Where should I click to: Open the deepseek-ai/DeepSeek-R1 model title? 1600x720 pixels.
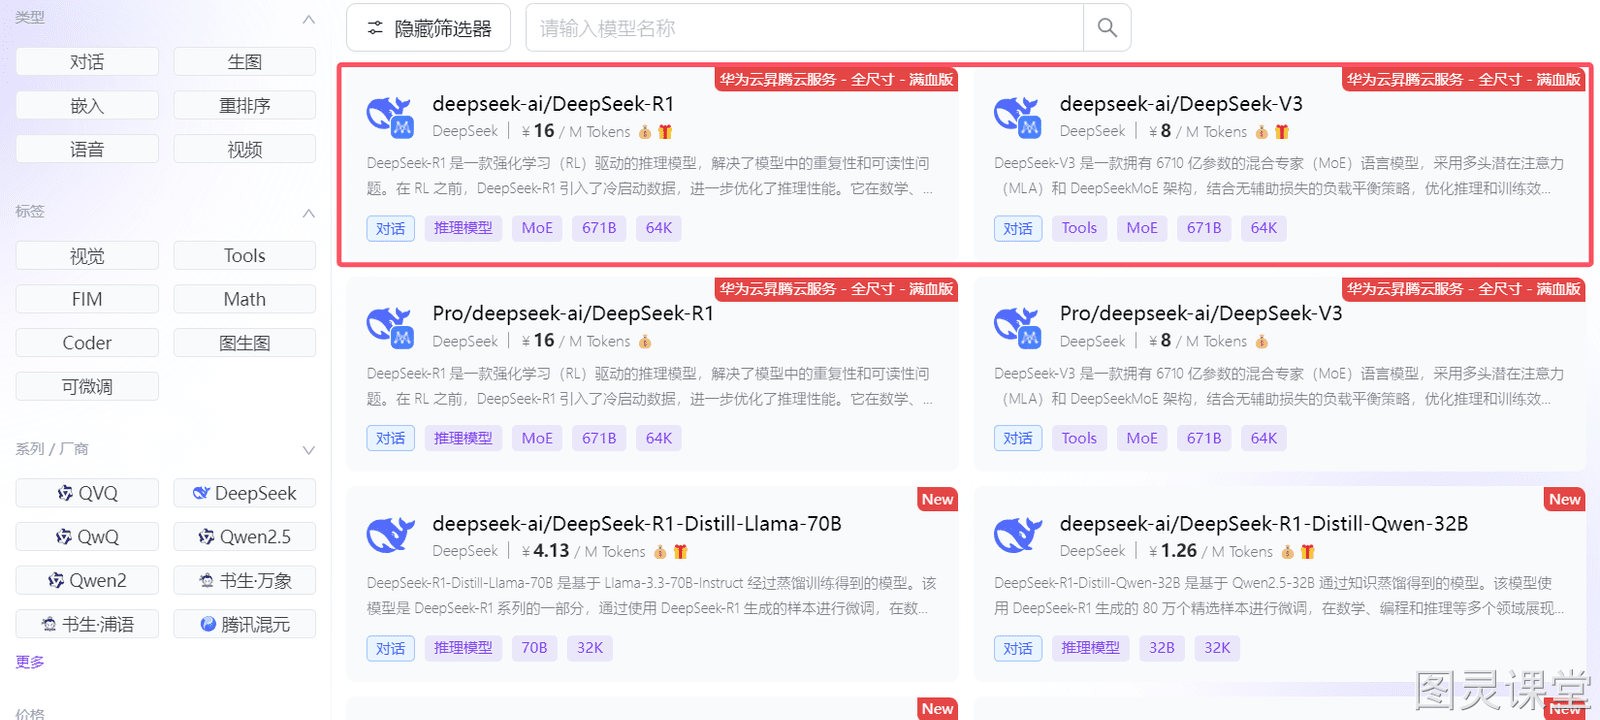(x=553, y=104)
